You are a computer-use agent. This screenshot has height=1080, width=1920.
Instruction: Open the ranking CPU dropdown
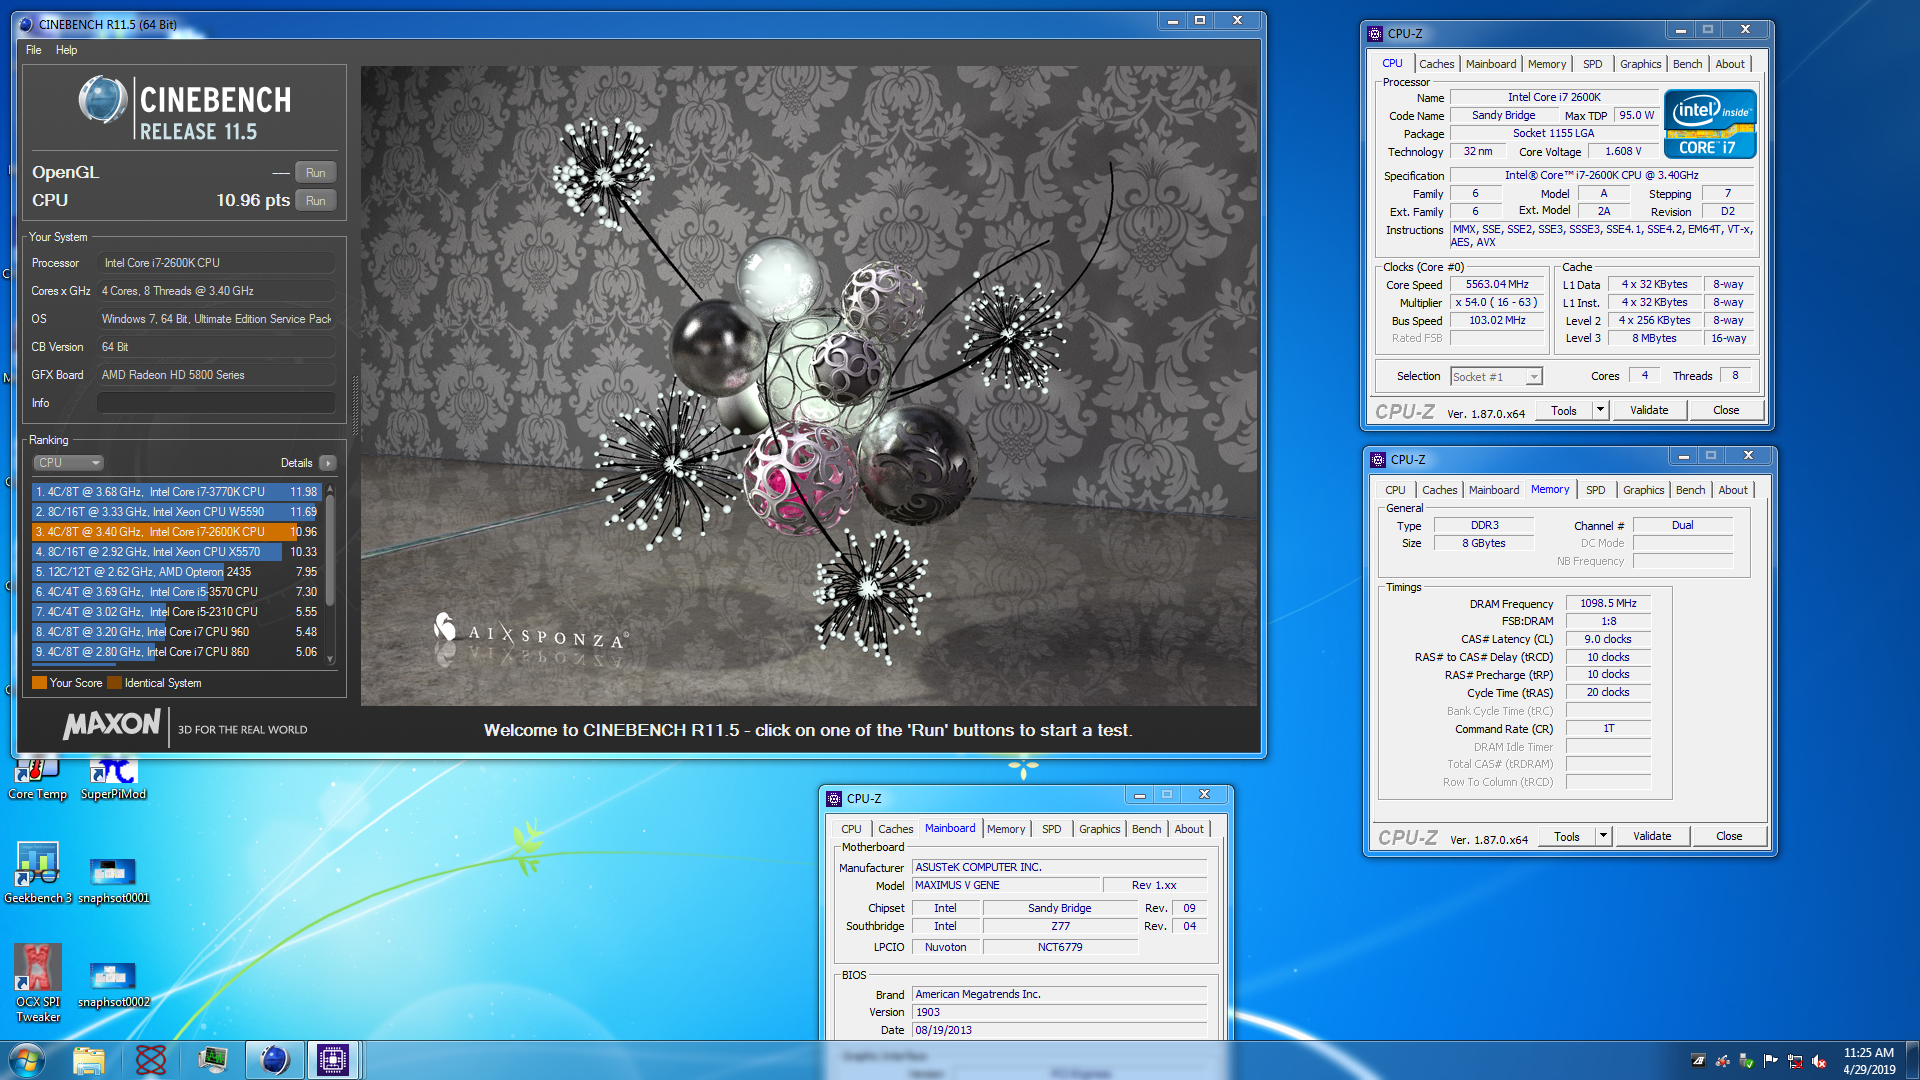[x=68, y=463]
